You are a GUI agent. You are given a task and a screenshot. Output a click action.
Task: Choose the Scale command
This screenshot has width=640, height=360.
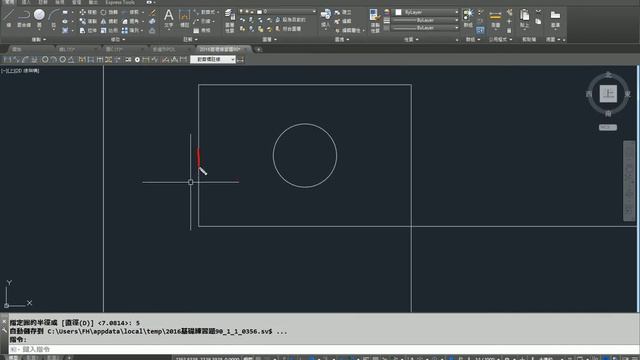109,30
